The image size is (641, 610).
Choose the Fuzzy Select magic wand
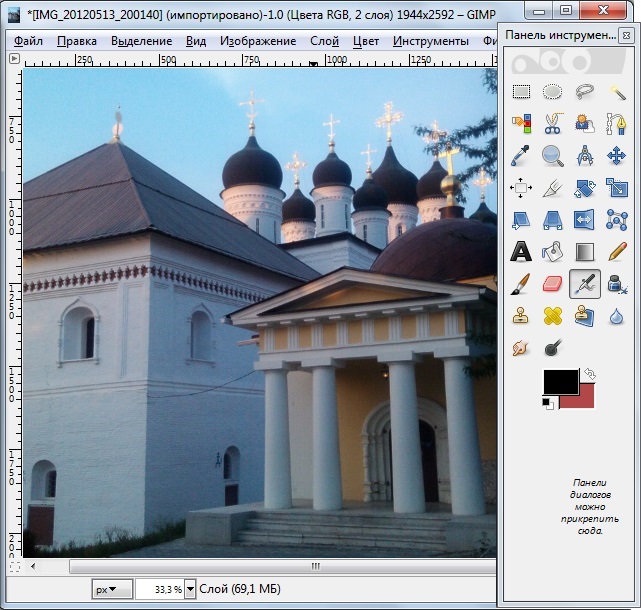pos(617,92)
